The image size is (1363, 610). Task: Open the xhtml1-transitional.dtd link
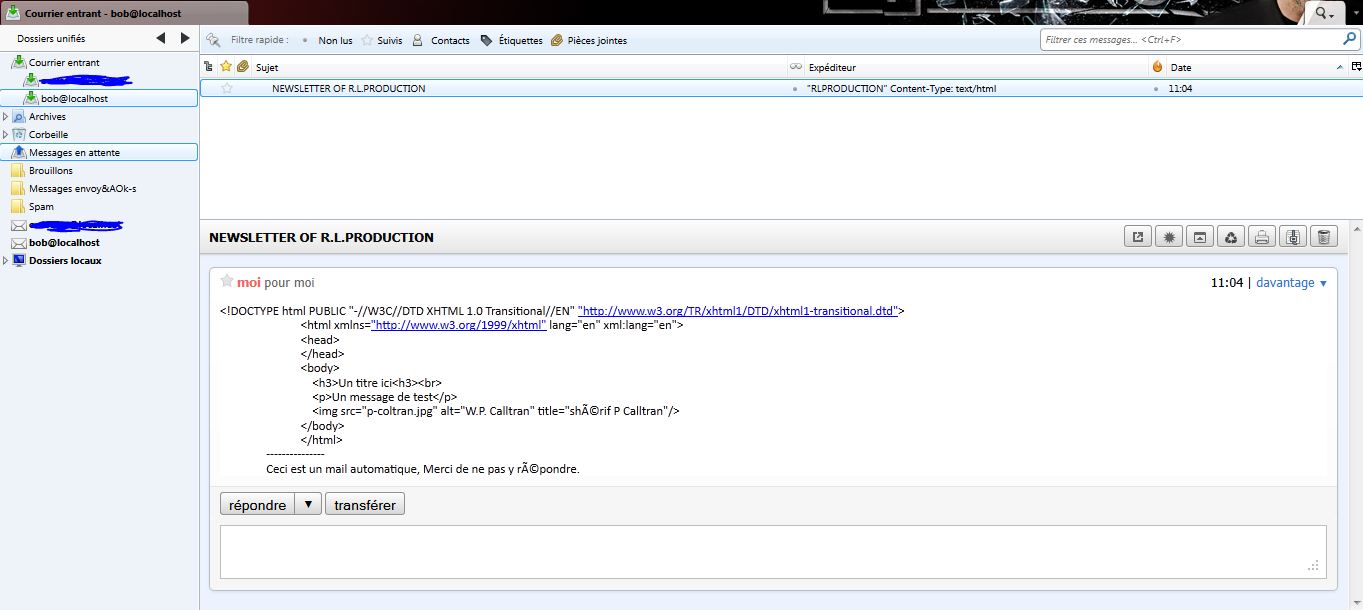pos(737,311)
